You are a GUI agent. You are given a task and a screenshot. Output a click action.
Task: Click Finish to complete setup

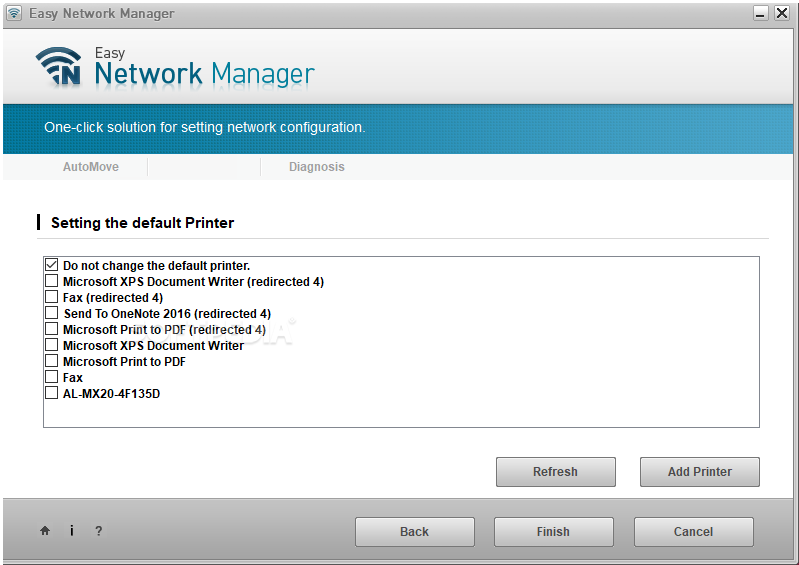(553, 532)
